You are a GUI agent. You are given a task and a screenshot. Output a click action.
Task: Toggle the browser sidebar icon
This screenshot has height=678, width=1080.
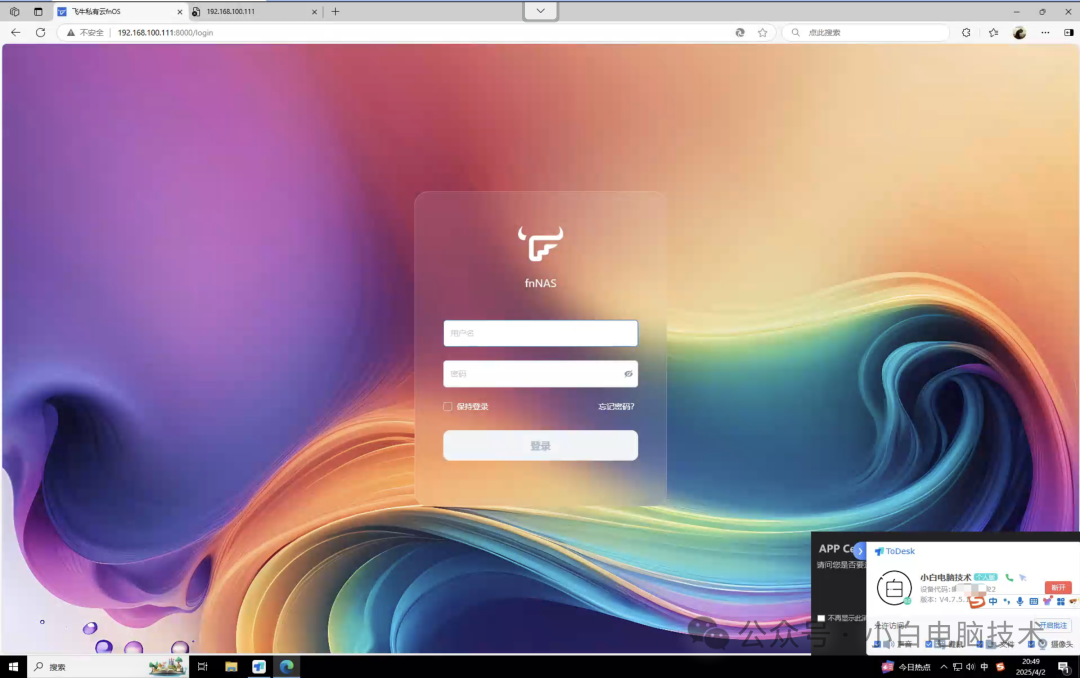(1069, 32)
